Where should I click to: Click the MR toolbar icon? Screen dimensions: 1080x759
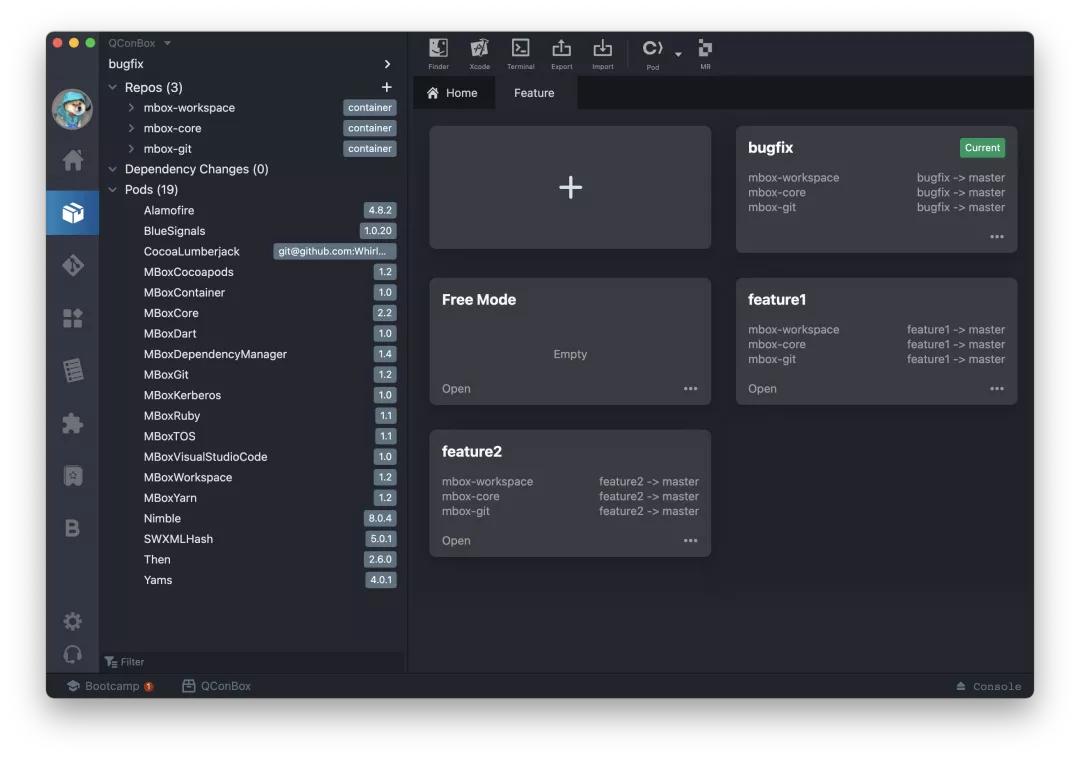705,52
